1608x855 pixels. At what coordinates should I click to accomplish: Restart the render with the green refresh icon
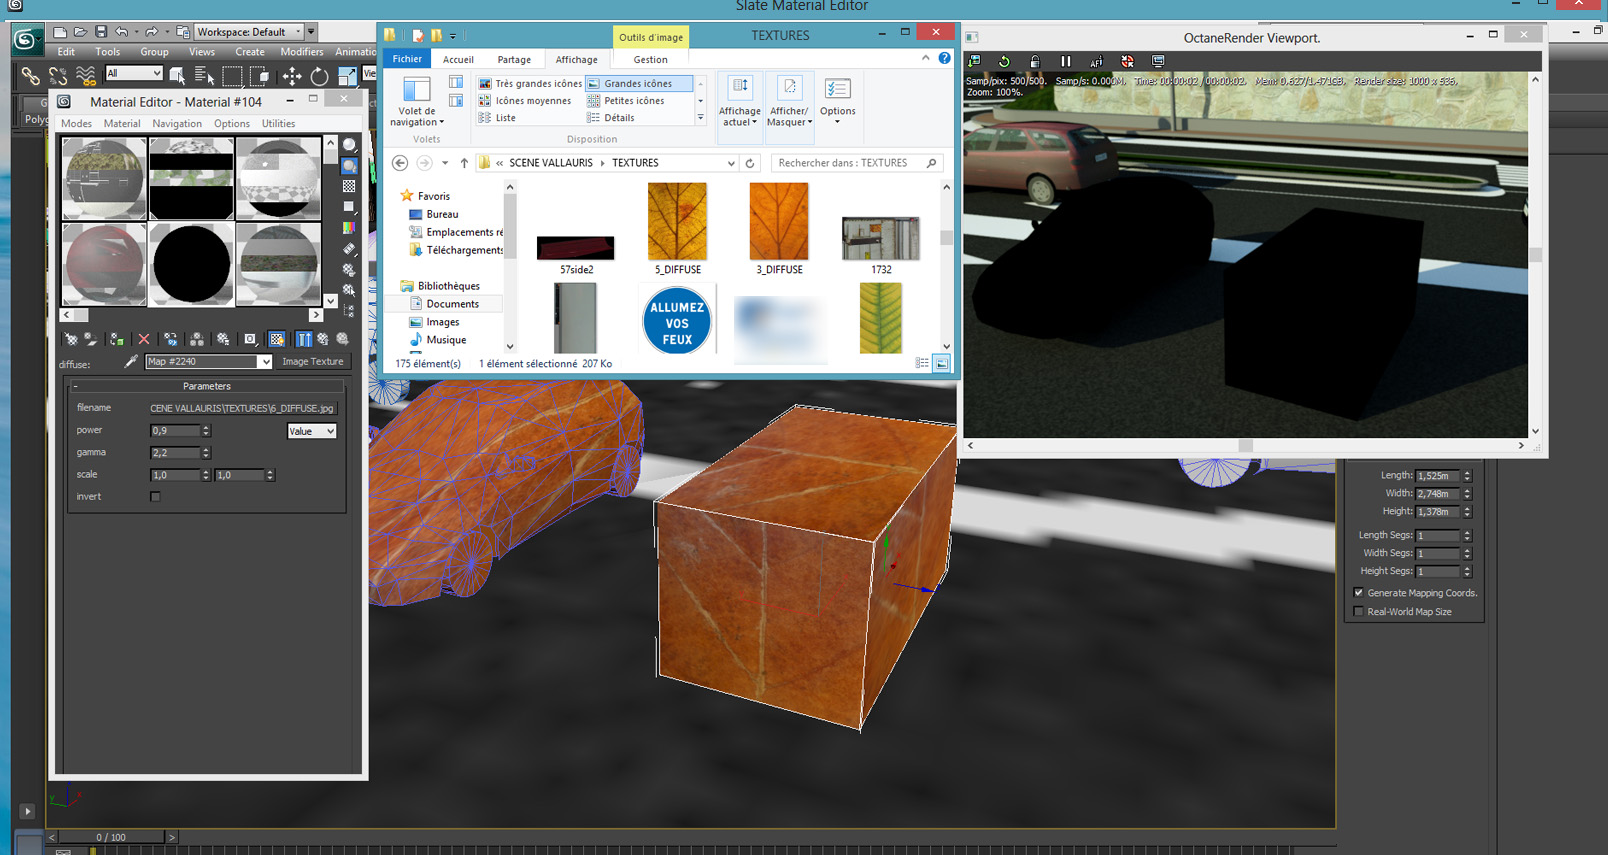click(1004, 61)
